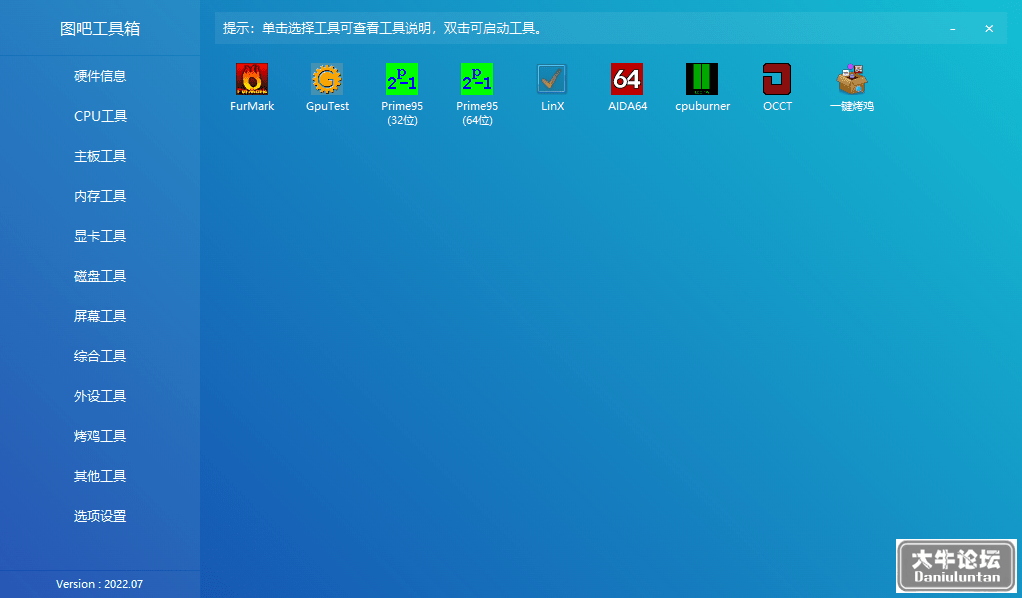Open the 磁盘工具 category
The width and height of the screenshot is (1022, 598).
click(100, 276)
